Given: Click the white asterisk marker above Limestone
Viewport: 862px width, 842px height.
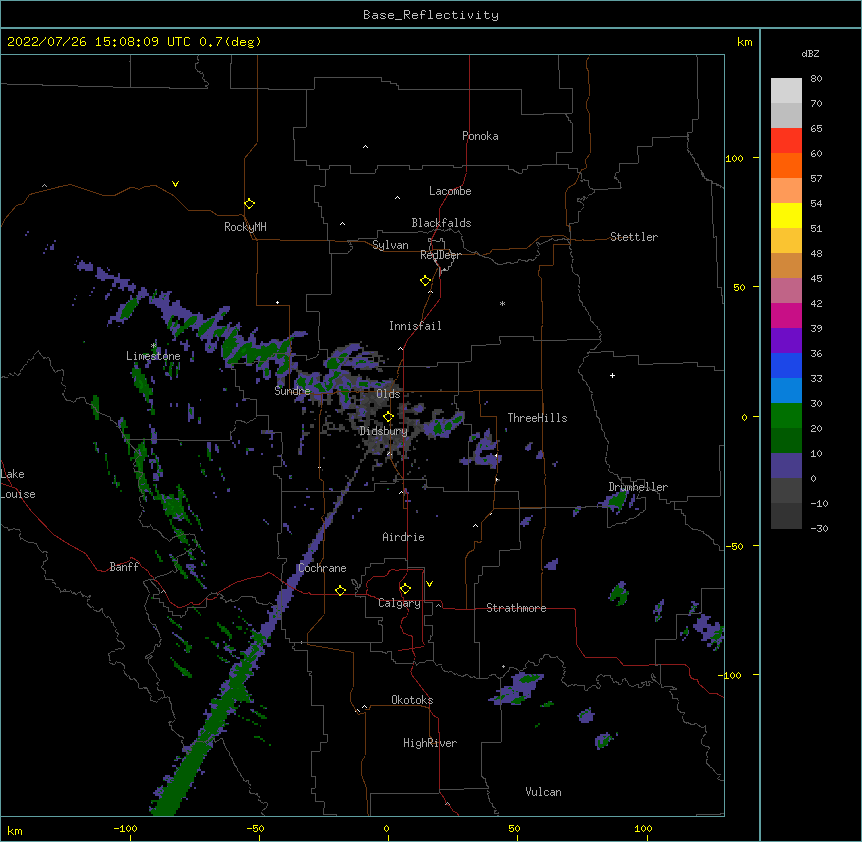Looking at the screenshot, I should tap(154, 346).
